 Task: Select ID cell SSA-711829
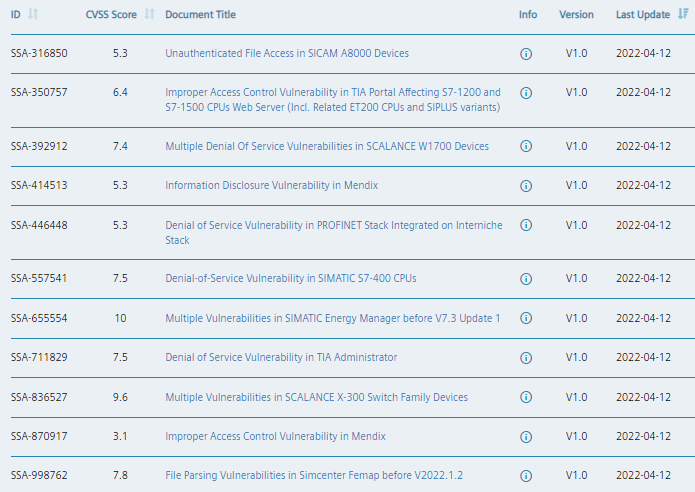coord(39,357)
